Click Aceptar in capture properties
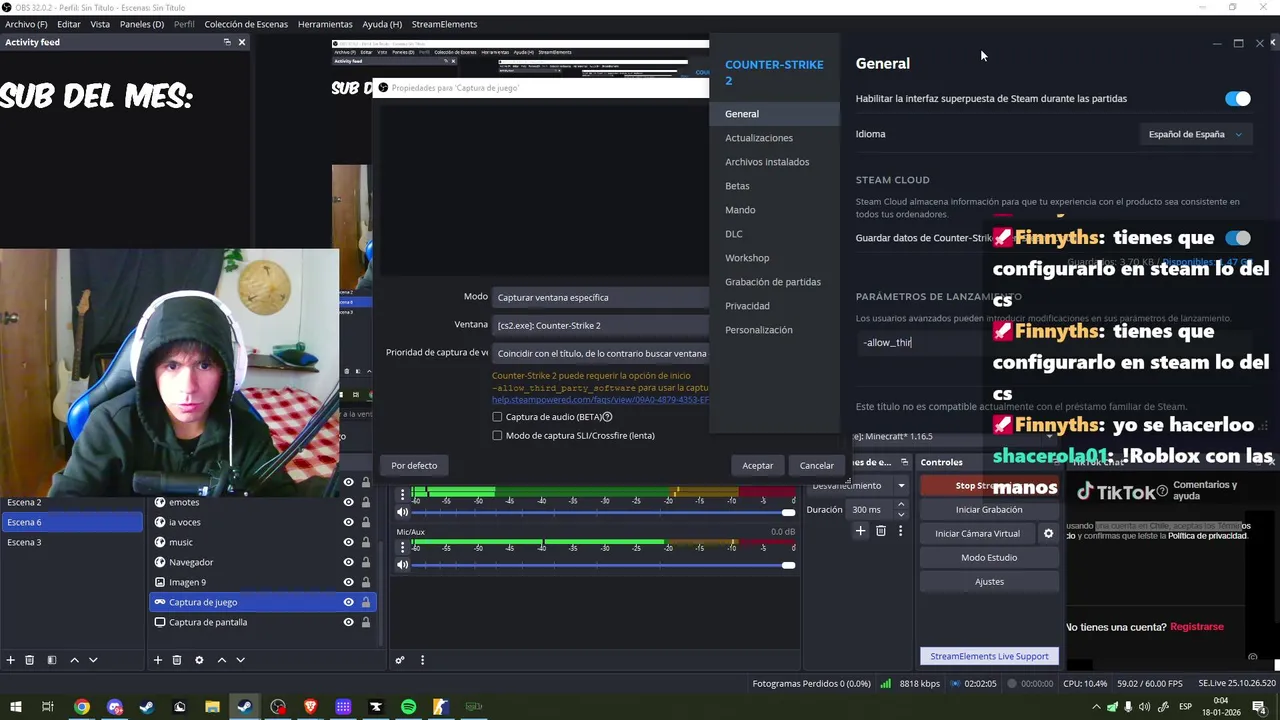 click(x=757, y=465)
